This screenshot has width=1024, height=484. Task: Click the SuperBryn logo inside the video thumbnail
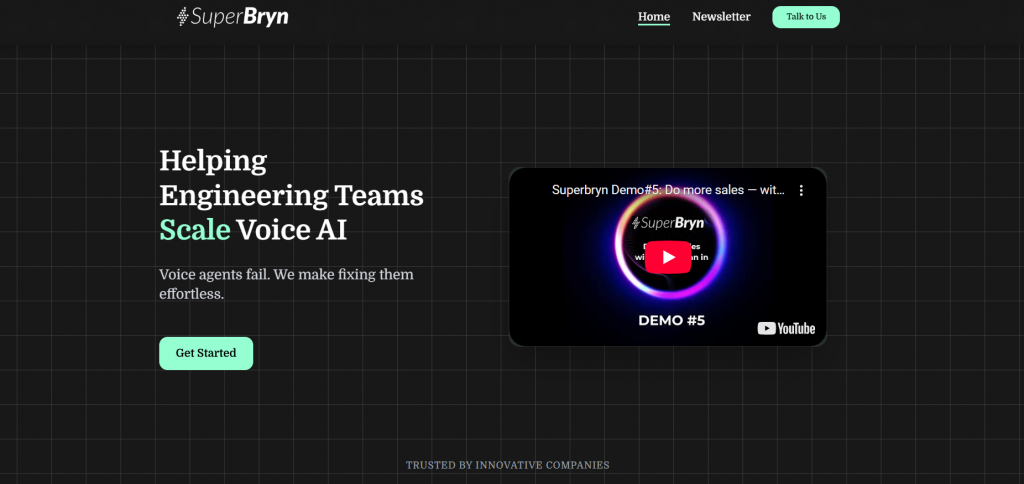(668, 222)
